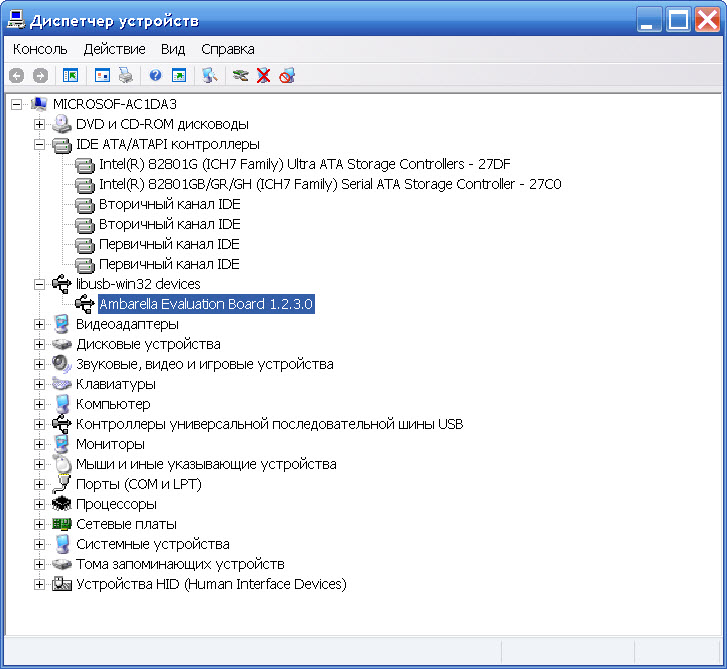Click scan for hardware changes icon
Screen dimensions: 727x669
[209, 75]
